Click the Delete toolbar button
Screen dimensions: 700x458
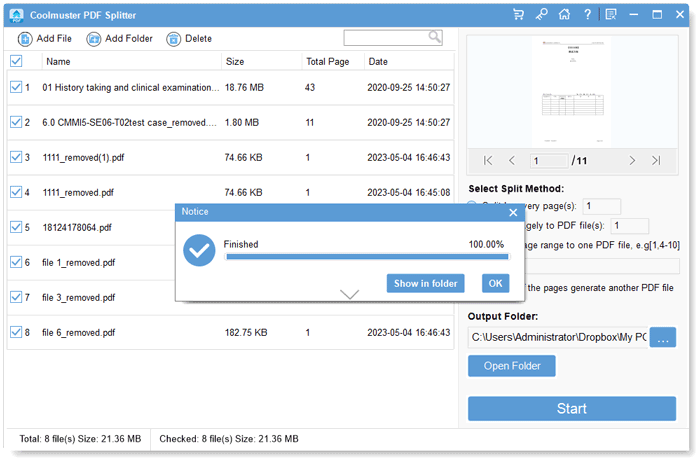[x=189, y=39]
